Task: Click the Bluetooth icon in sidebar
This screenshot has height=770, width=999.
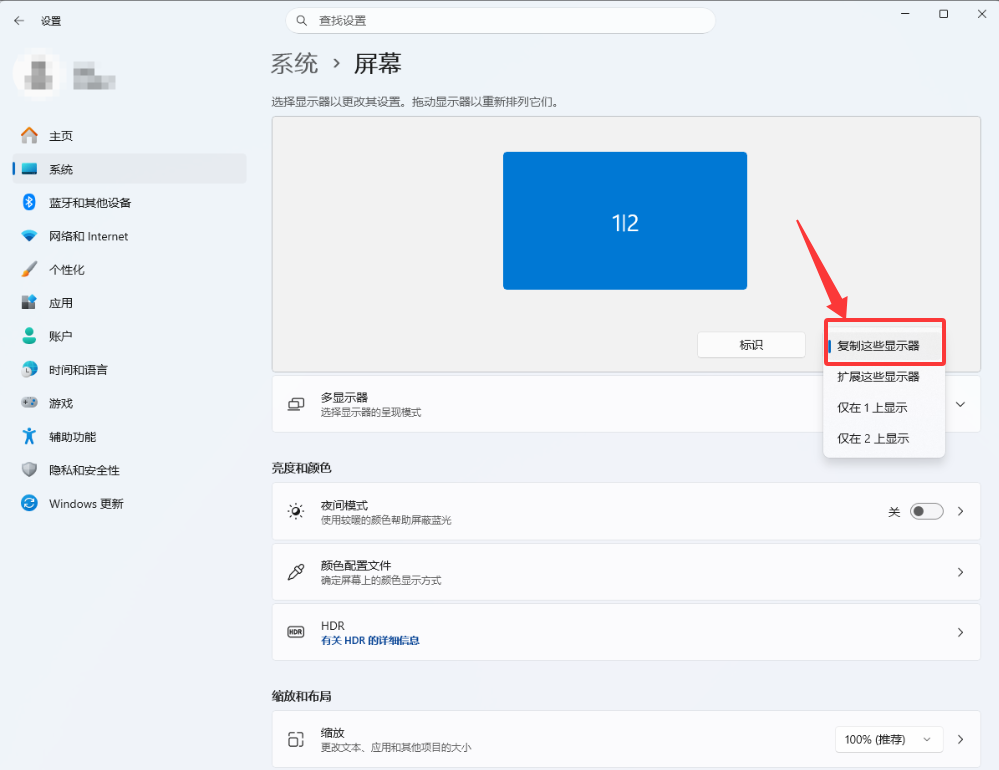Action: click(29, 203)
